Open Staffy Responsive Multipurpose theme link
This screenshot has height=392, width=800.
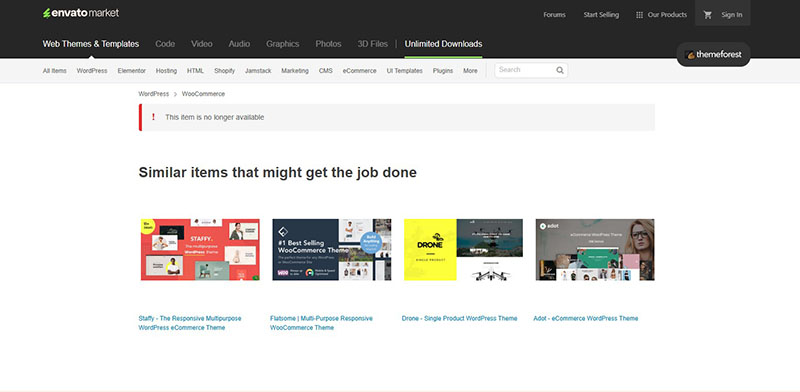click(x=190, y=323)
